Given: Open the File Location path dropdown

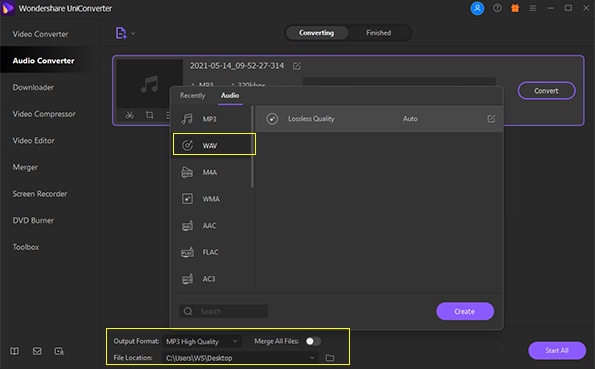Looking at the screenshot, I should point(240,358).
